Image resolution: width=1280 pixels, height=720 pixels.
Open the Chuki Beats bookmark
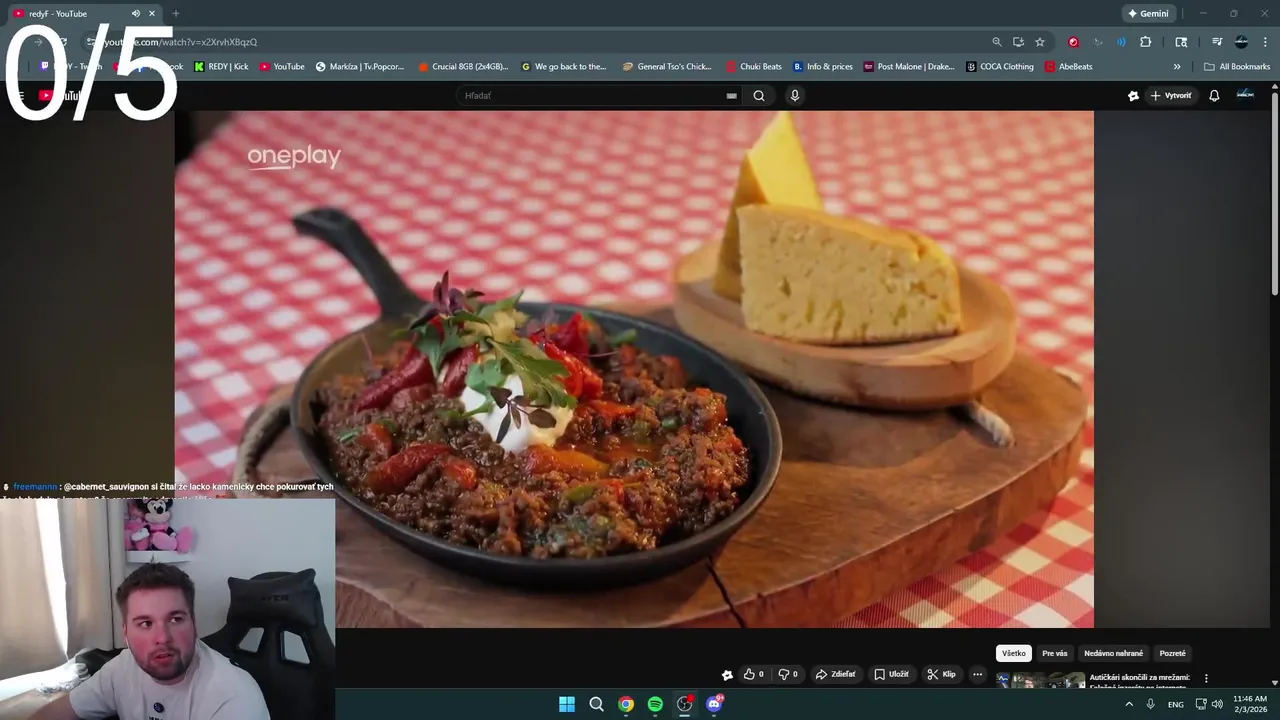pos(754,67)
